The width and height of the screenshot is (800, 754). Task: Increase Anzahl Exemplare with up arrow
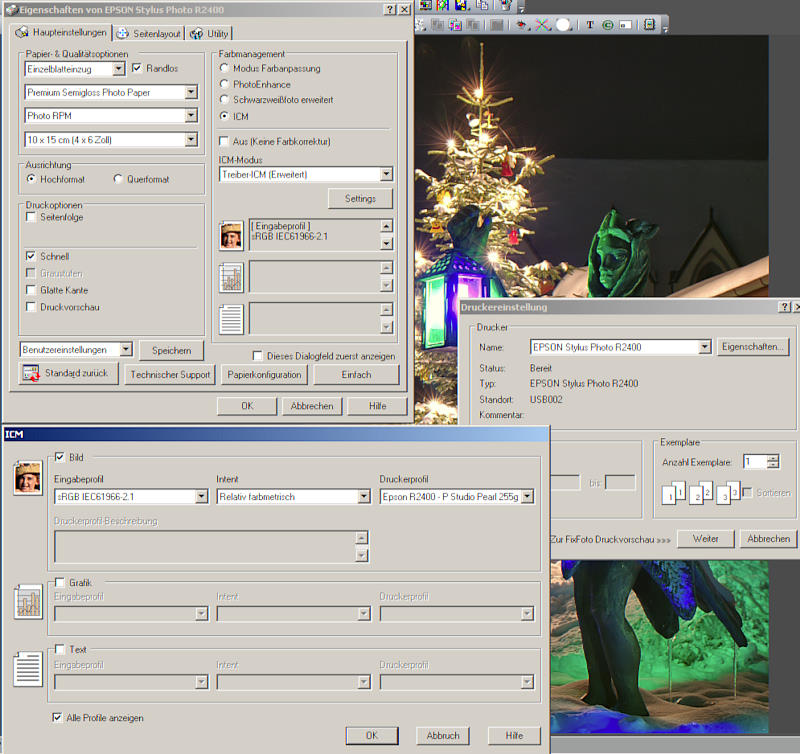pyautogui.click(x=773, y=458)
